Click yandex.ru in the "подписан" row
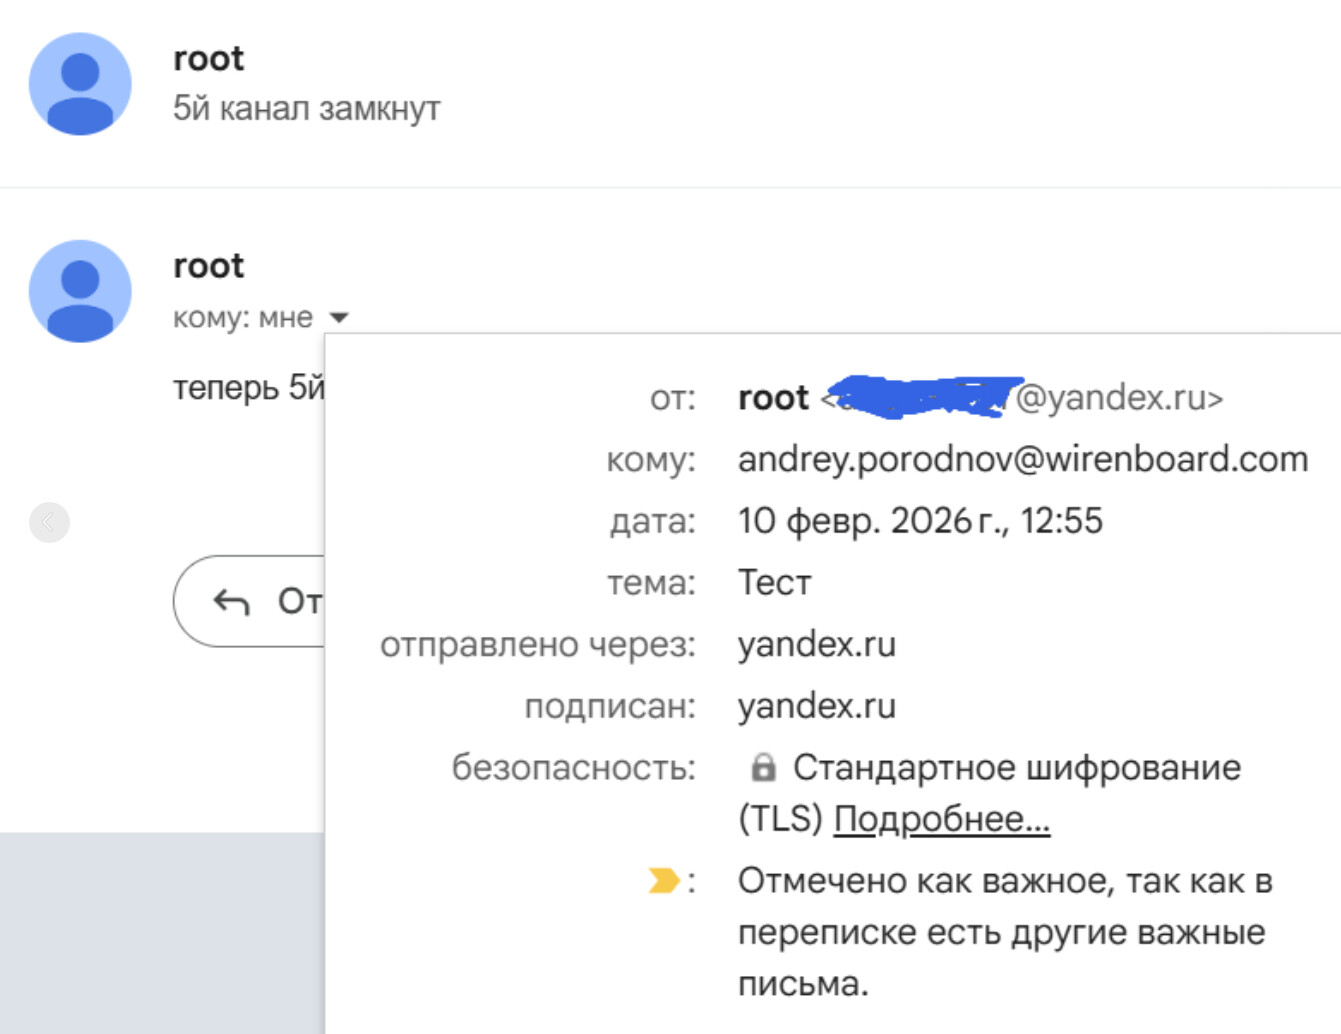The width and height of the screenshot is (1341, 1034). click(x=816, y=707)
